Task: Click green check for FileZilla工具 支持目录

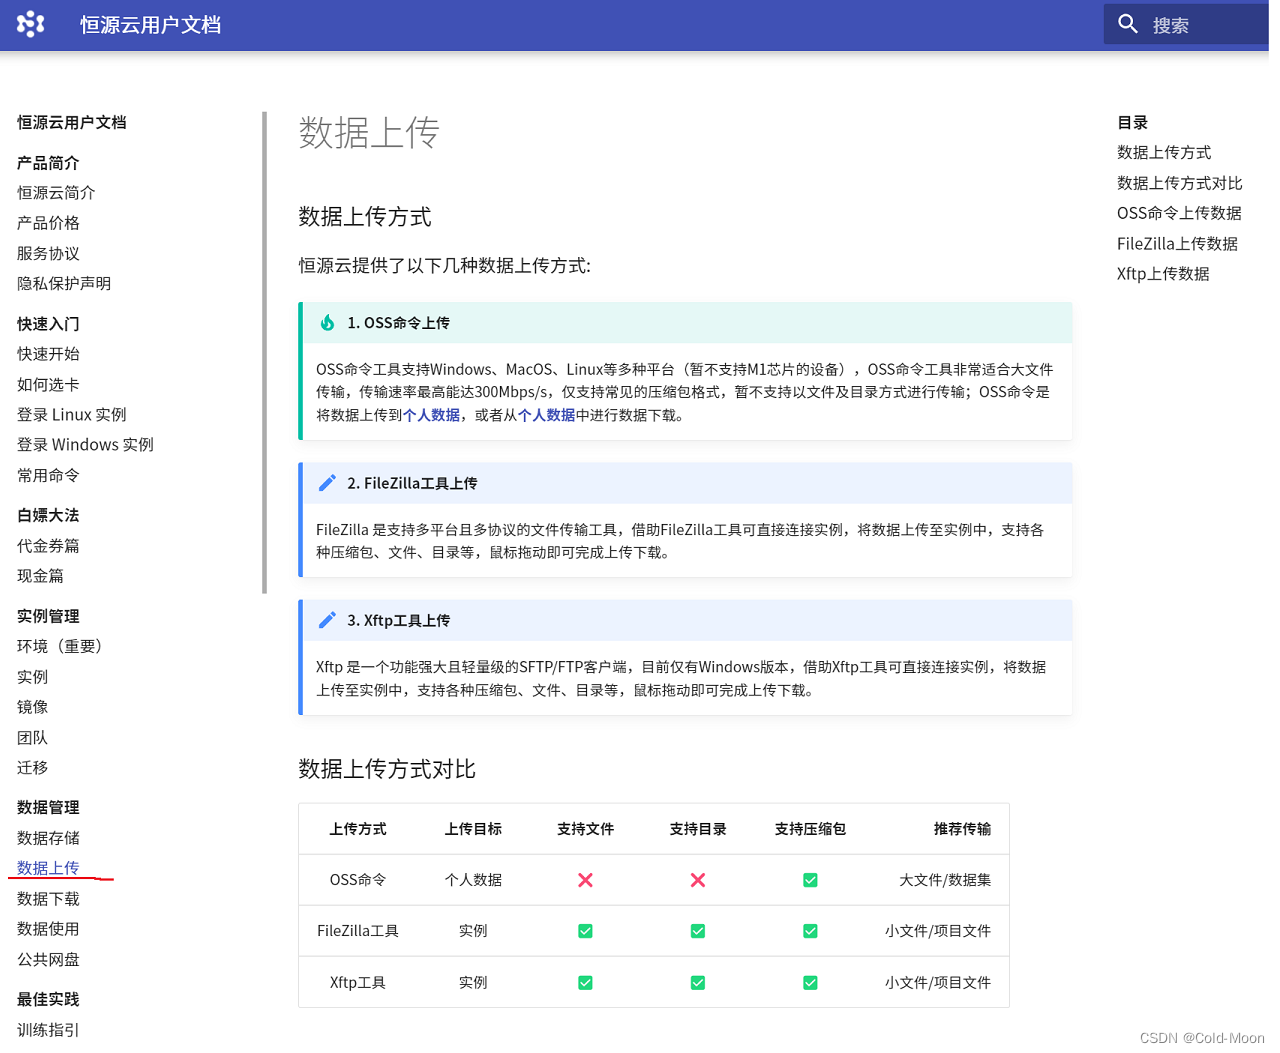Action: click(698, 931)
